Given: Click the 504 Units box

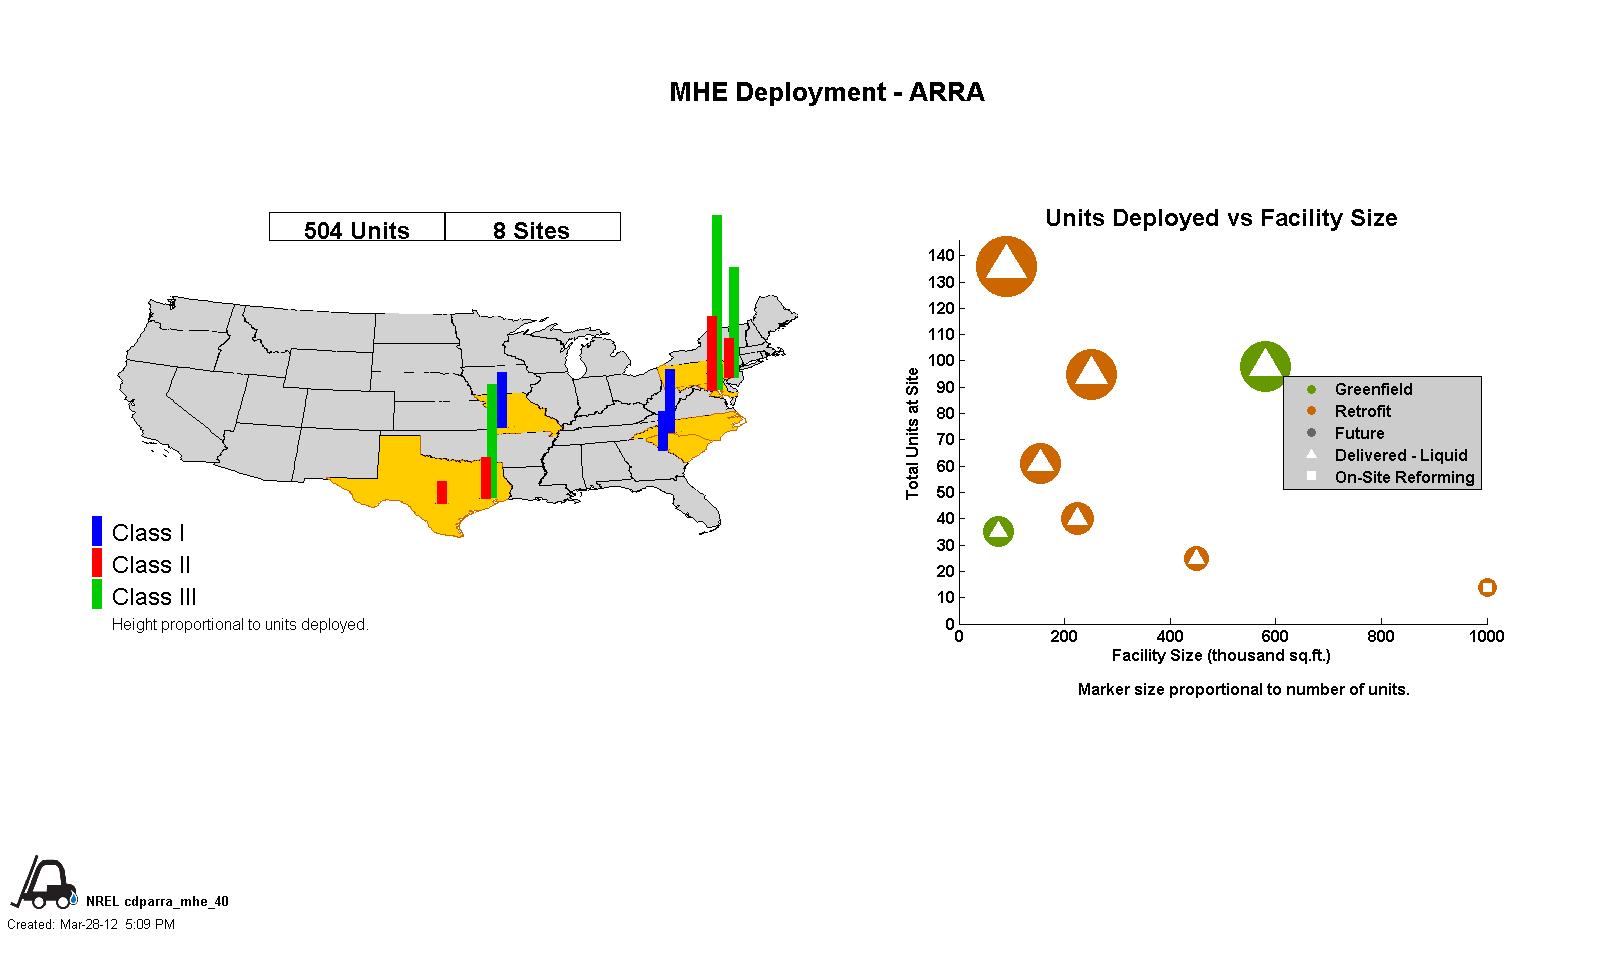Looking at the screenshot, I should click(357, 228).
